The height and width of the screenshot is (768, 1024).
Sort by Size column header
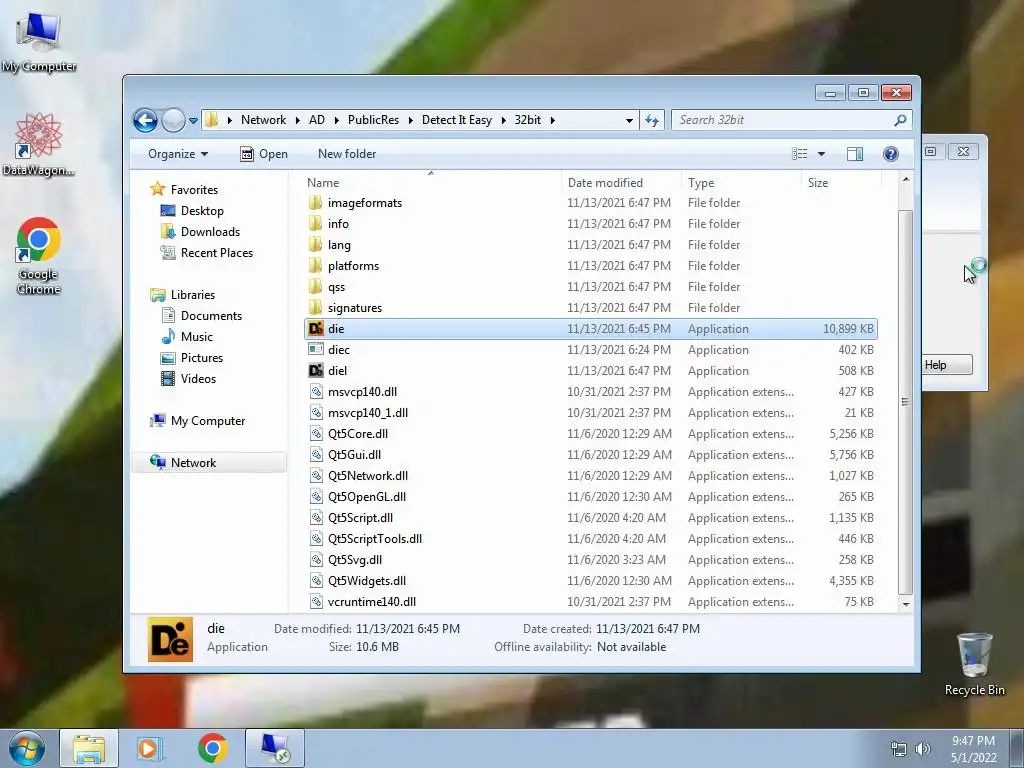coord(841,183)
